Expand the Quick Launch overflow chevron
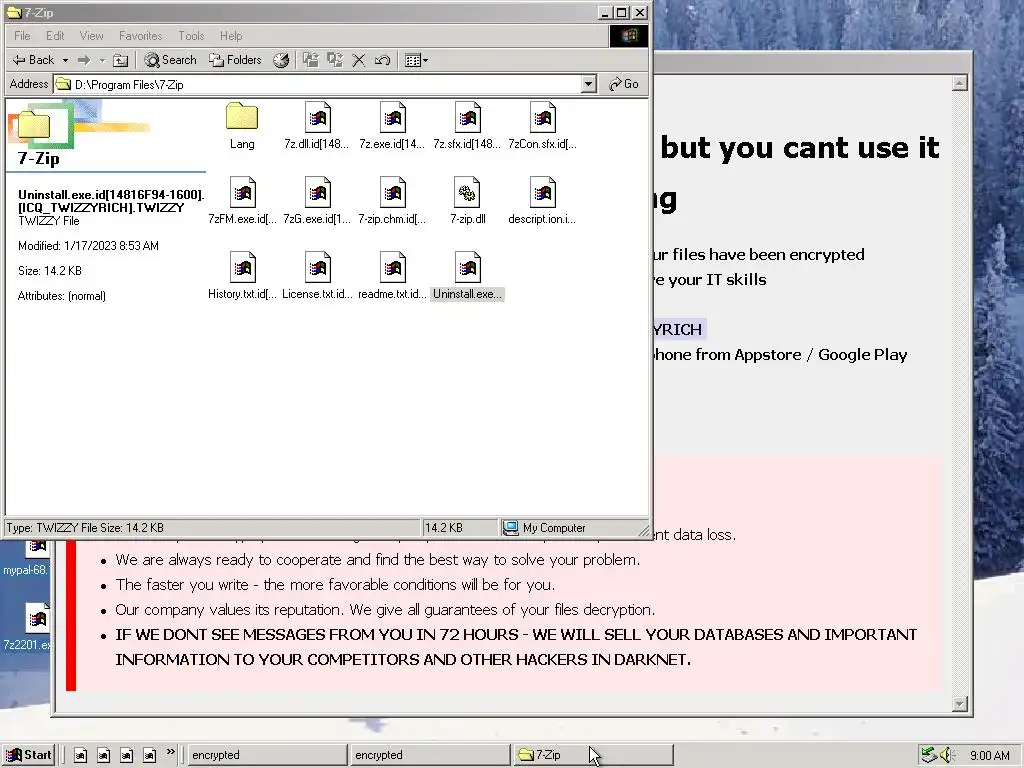1024x768 pixels. pos(170,752)
